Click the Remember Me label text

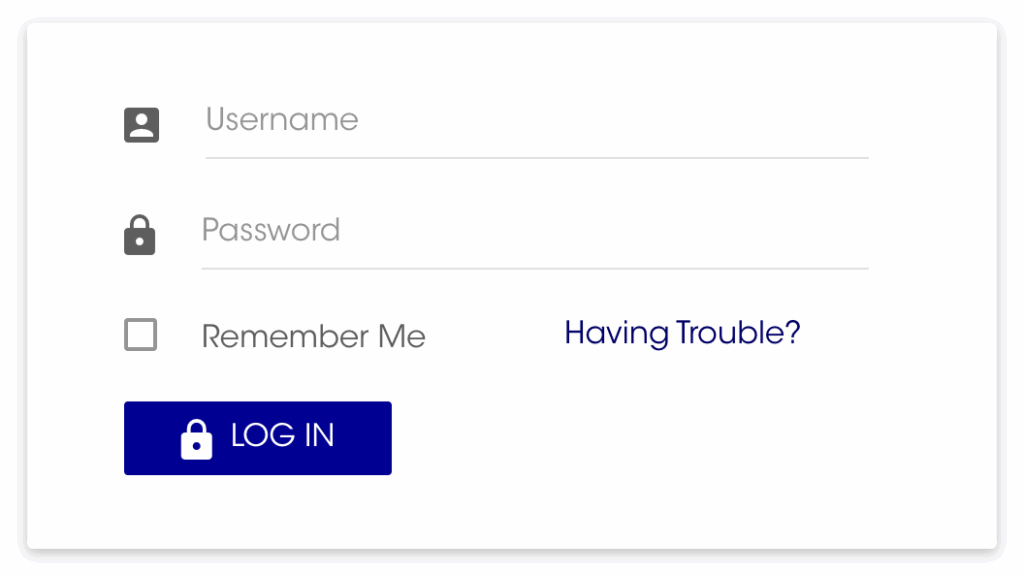pyautogui.click(x=313, y=337)
